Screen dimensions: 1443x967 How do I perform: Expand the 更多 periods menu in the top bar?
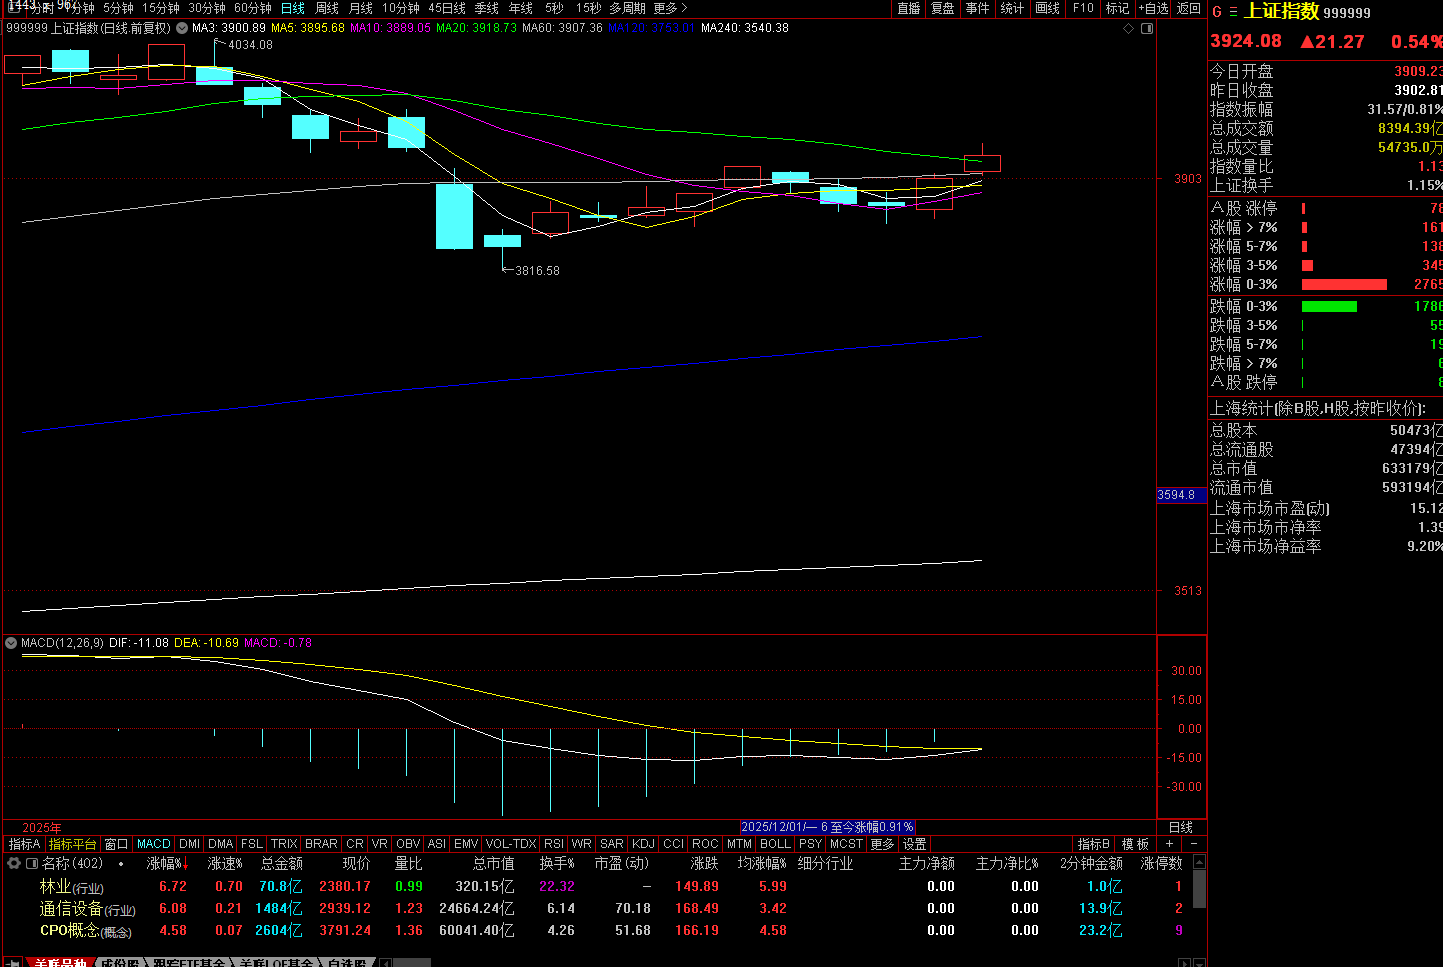[670, 8]
